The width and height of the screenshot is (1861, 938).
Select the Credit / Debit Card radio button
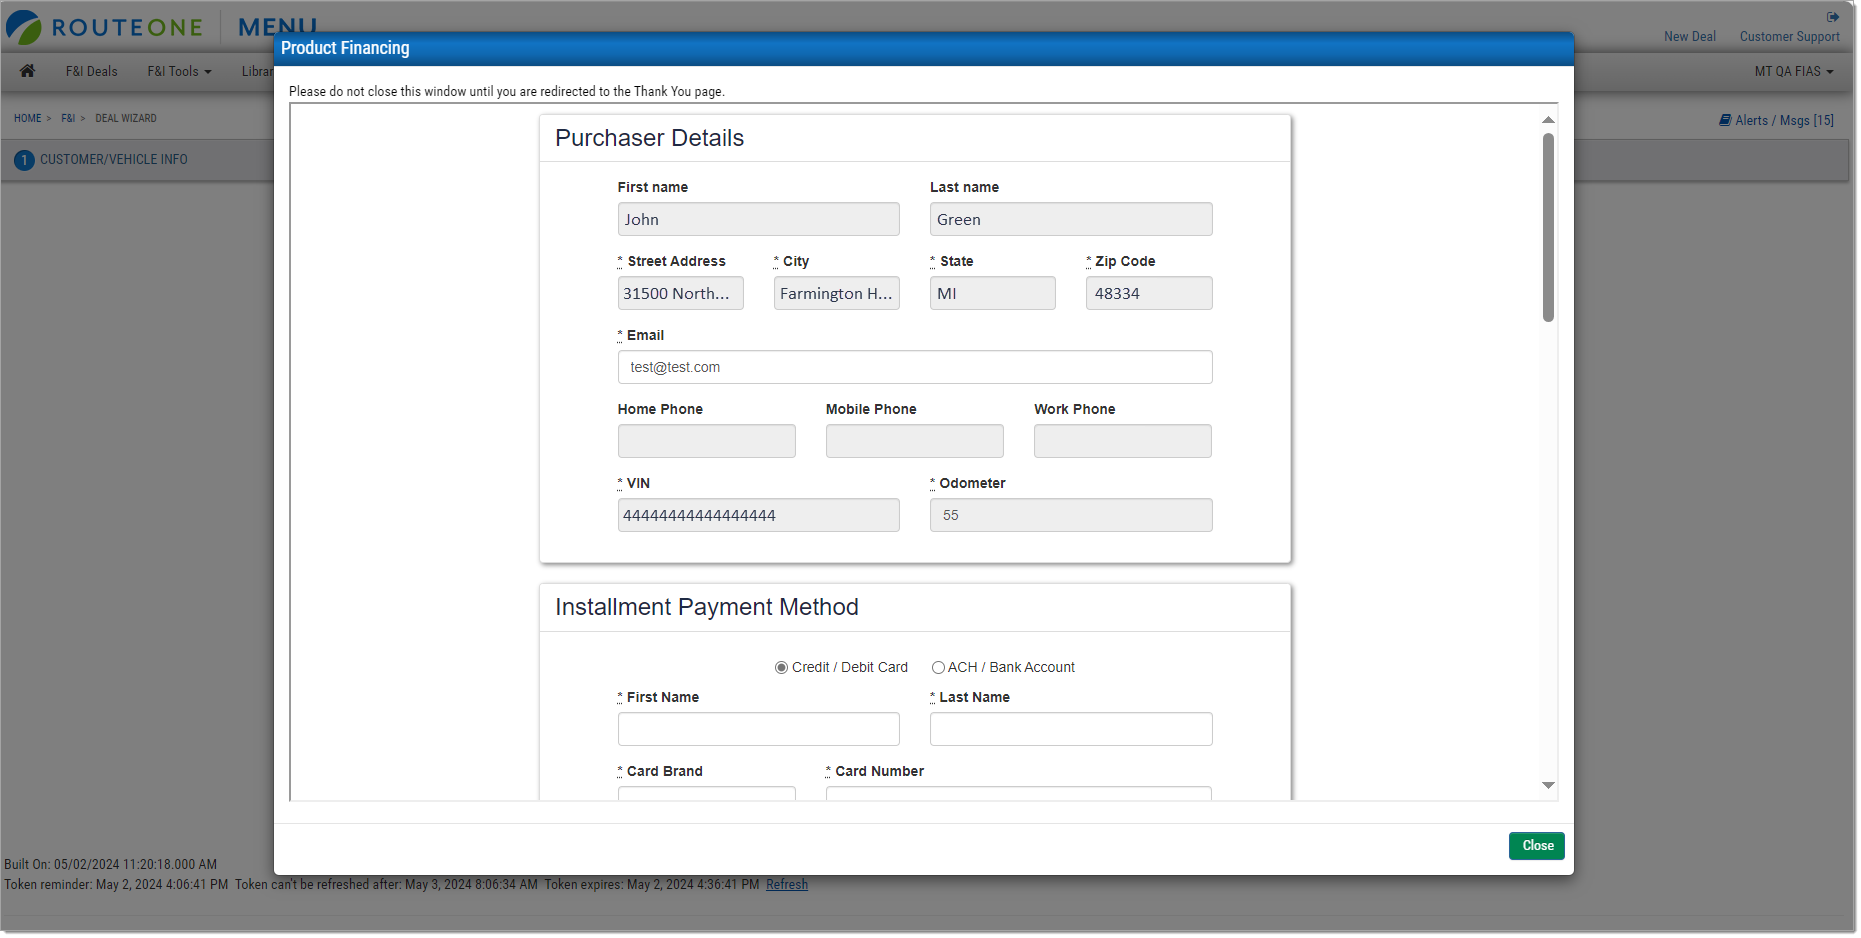pos(781,668)
